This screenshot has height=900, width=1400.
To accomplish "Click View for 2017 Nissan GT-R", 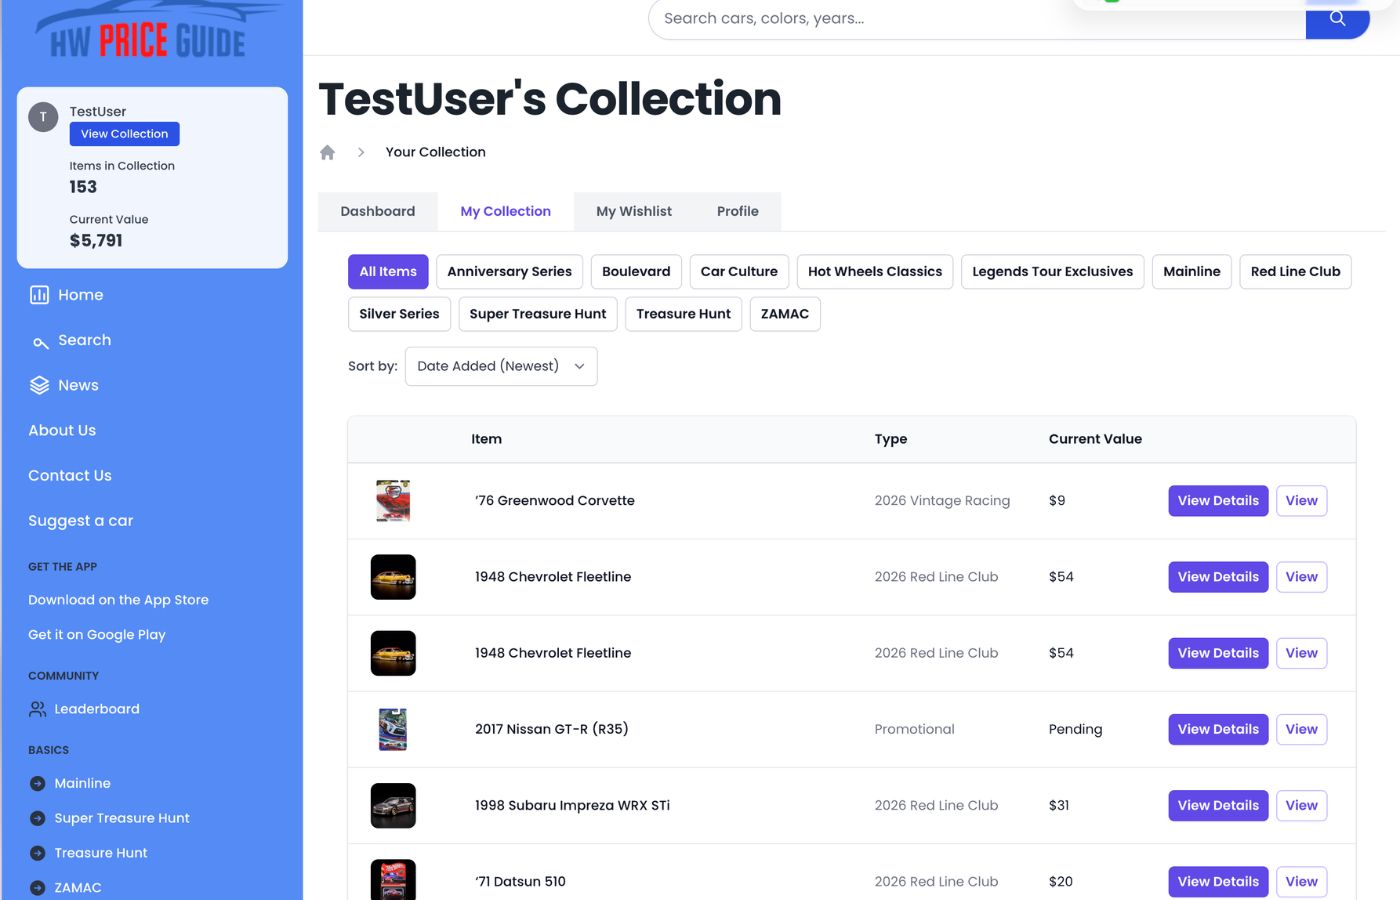I will point(1302,729).
